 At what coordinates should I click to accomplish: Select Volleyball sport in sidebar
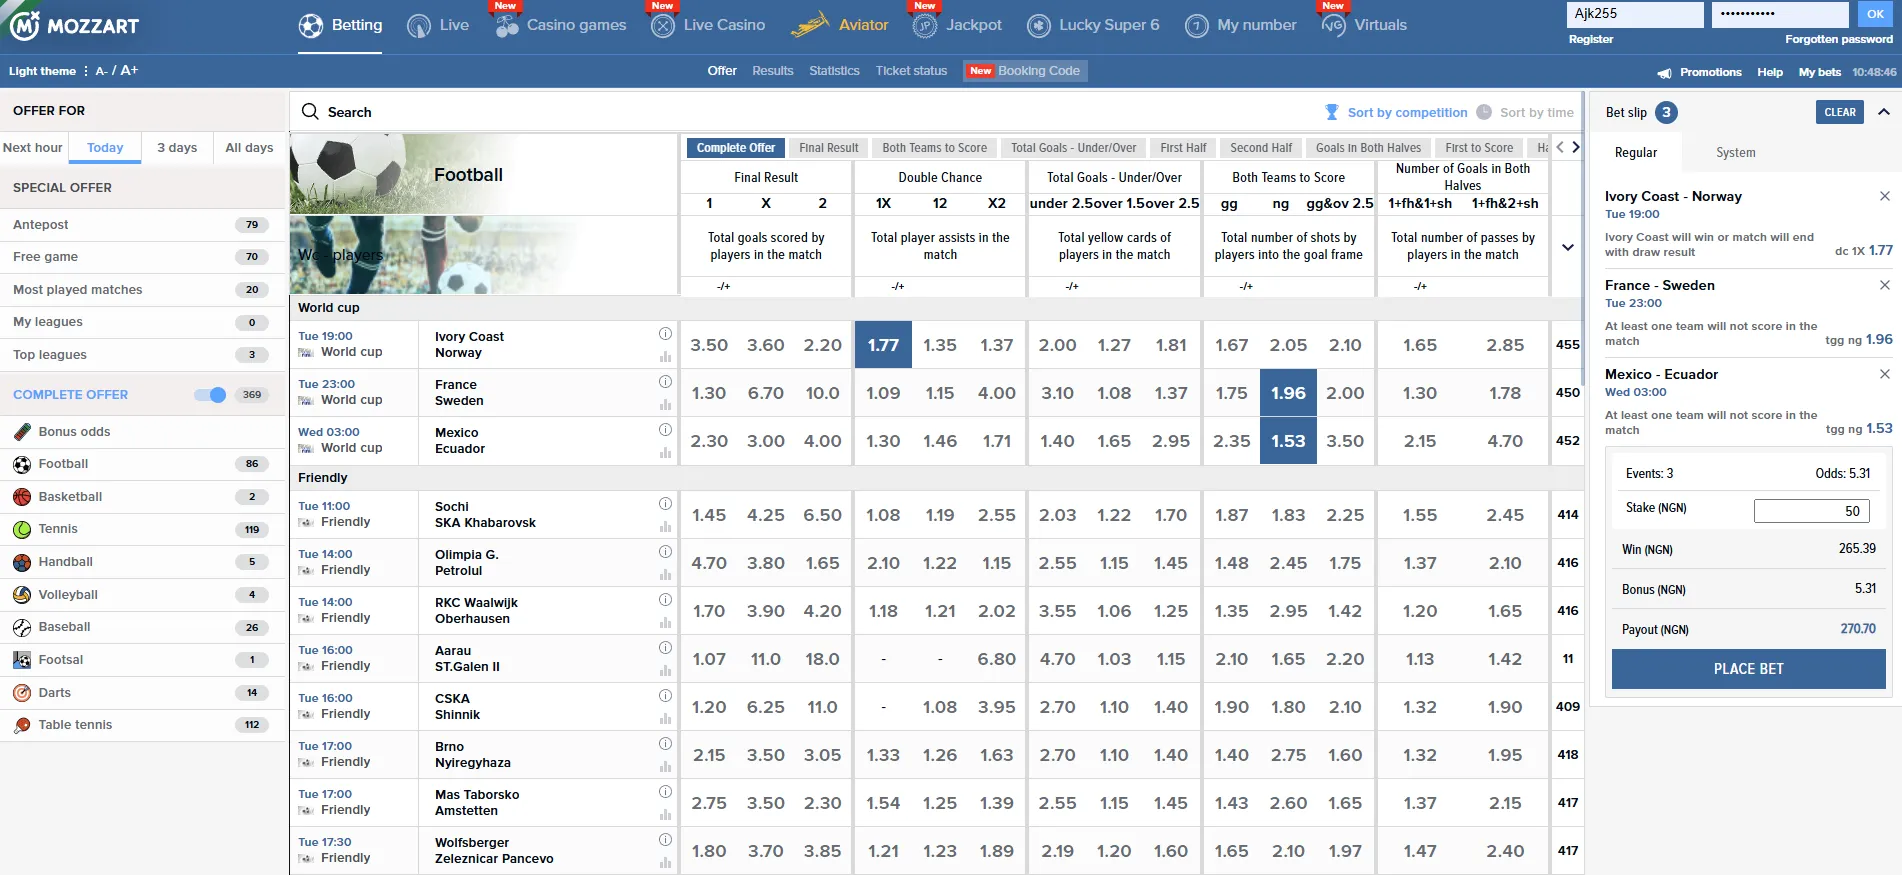pos(143,595)
